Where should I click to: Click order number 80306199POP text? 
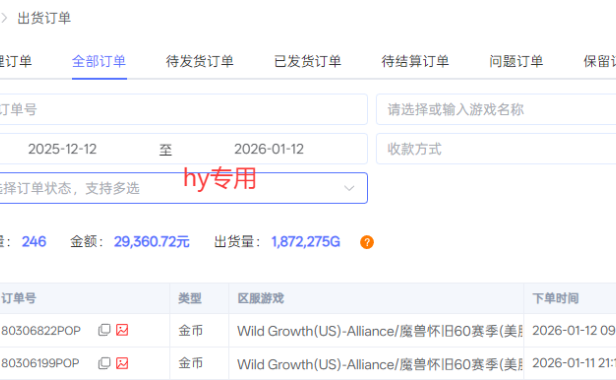40,363
